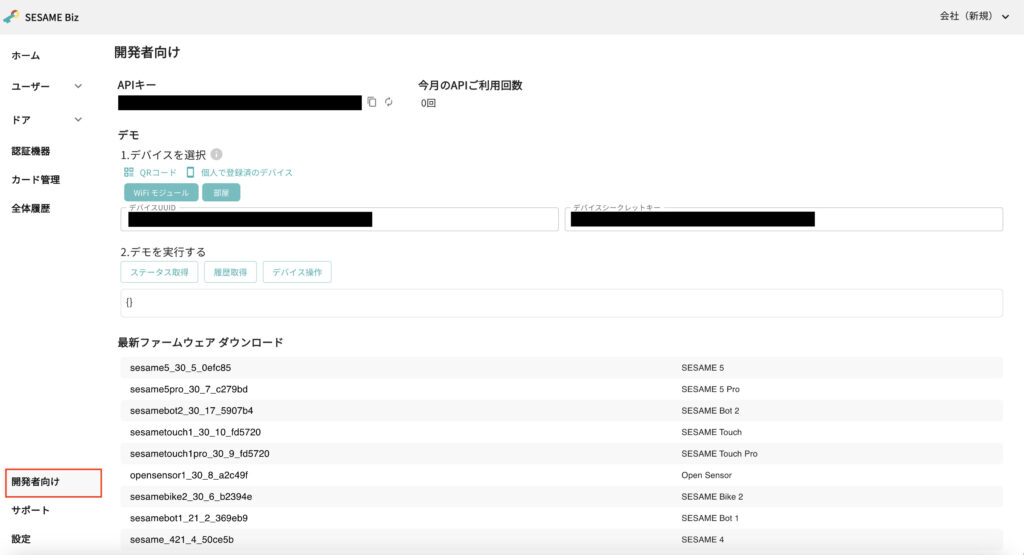
Task: Click the phone icon for registered devices
Action: (190, 172)
